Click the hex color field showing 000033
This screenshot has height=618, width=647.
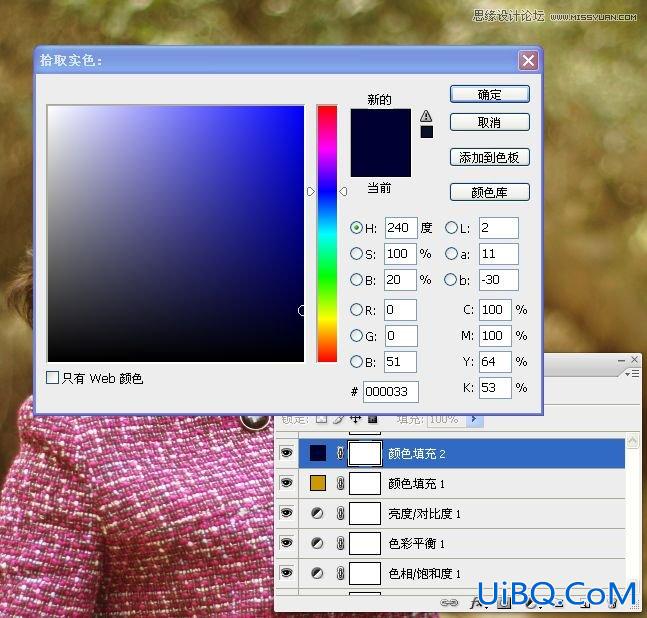[390, 392]
